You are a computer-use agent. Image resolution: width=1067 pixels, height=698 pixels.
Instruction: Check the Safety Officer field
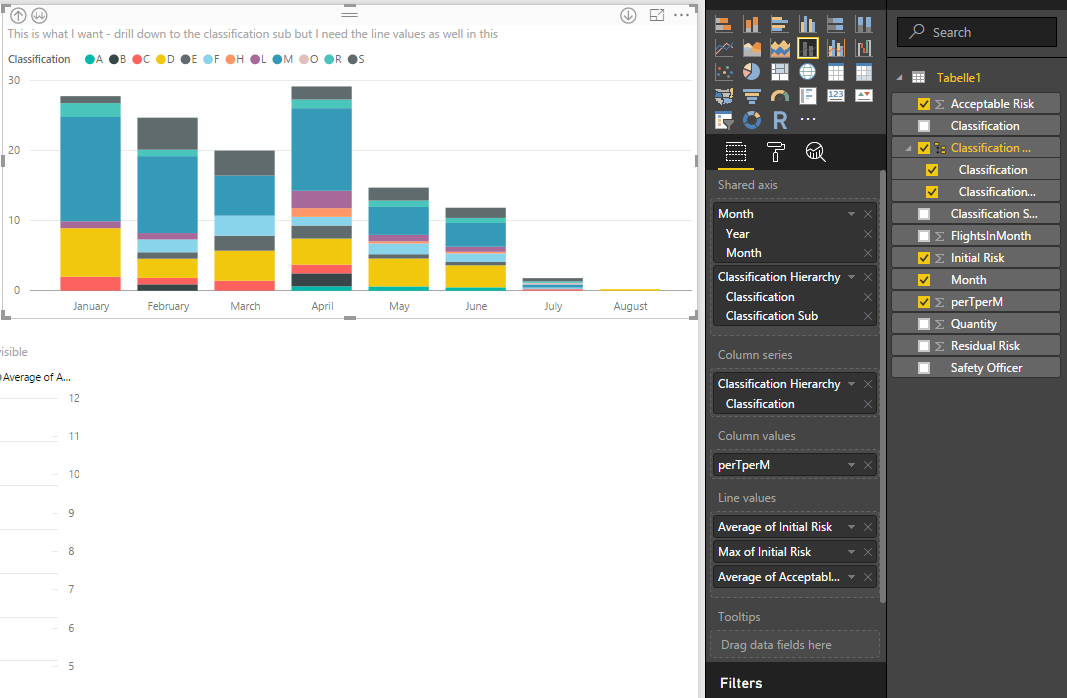(923, 368)
